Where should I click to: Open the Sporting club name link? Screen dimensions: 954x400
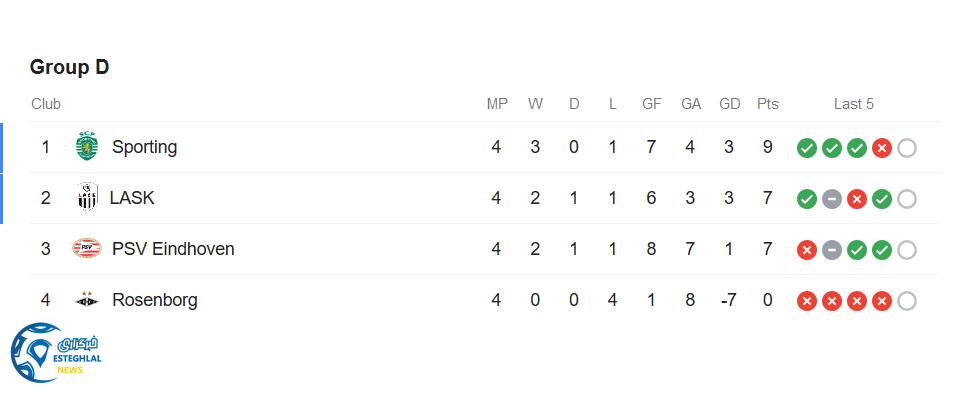144,147
